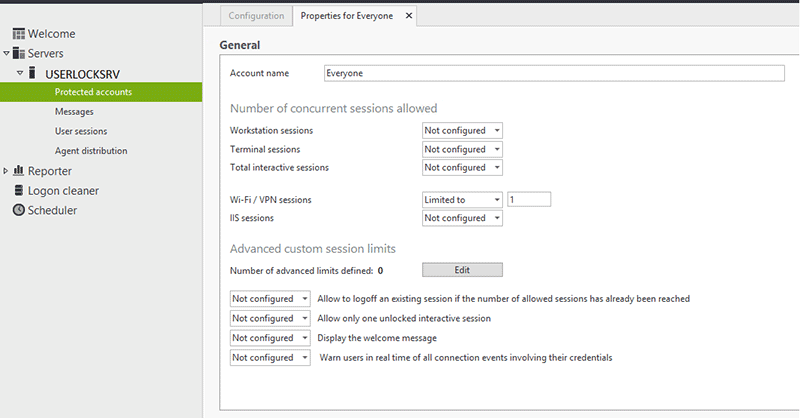800x418 pixels.
Task: Click the Logon cleaner database icon
Action: pos(19,190)
